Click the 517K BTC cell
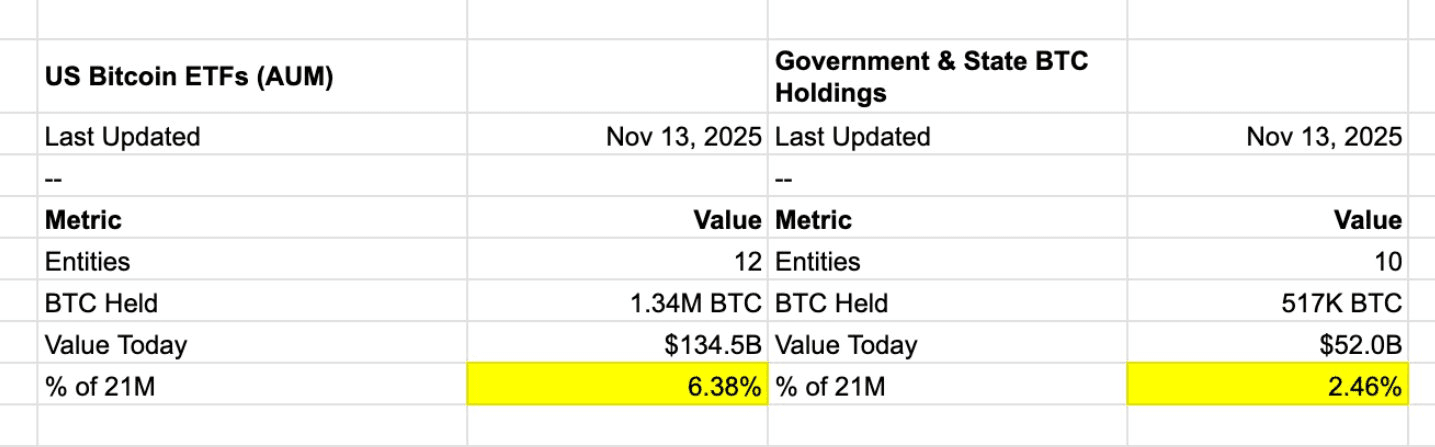The height and width of the screenshot is (447, 1435). pos(1338,303)
